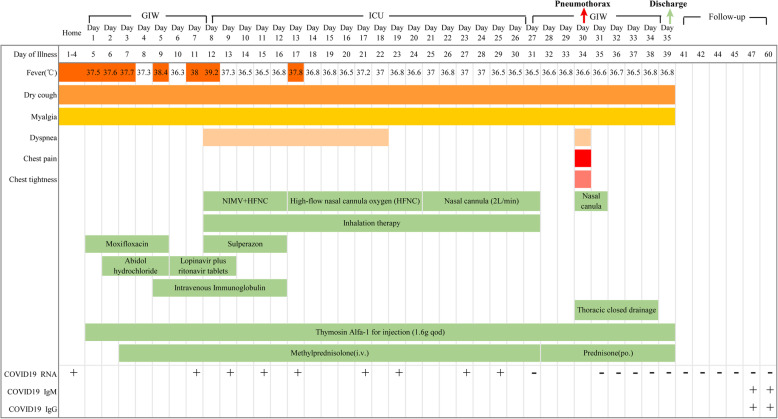This screenshot has height=419, width=778.
Task: Select the Sulperazon treatment bar
Action: coord(245,244)
